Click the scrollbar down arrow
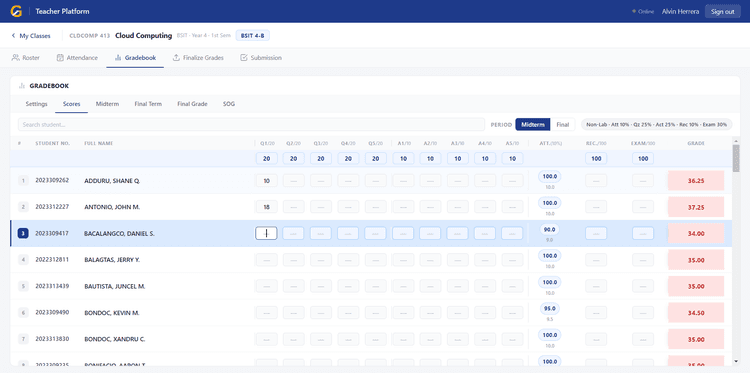The image size is (750, 373). [736, 362]
